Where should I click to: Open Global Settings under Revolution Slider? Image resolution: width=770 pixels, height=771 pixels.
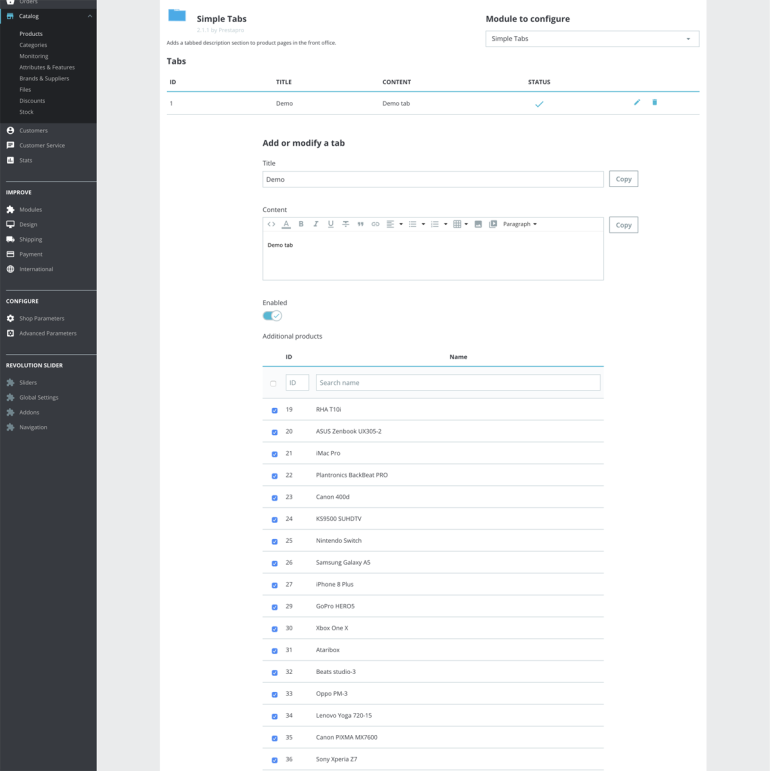(39, 397)
